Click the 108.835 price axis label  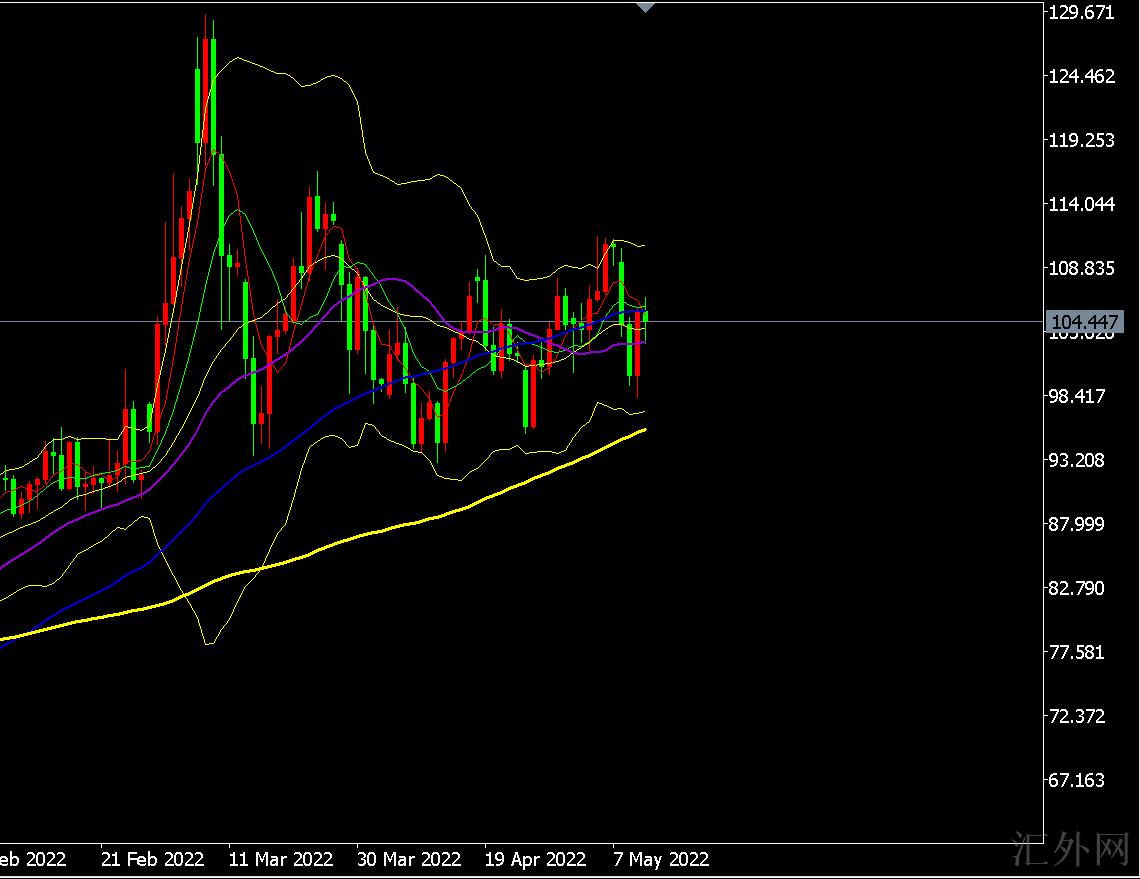[x=1082, y=268]
